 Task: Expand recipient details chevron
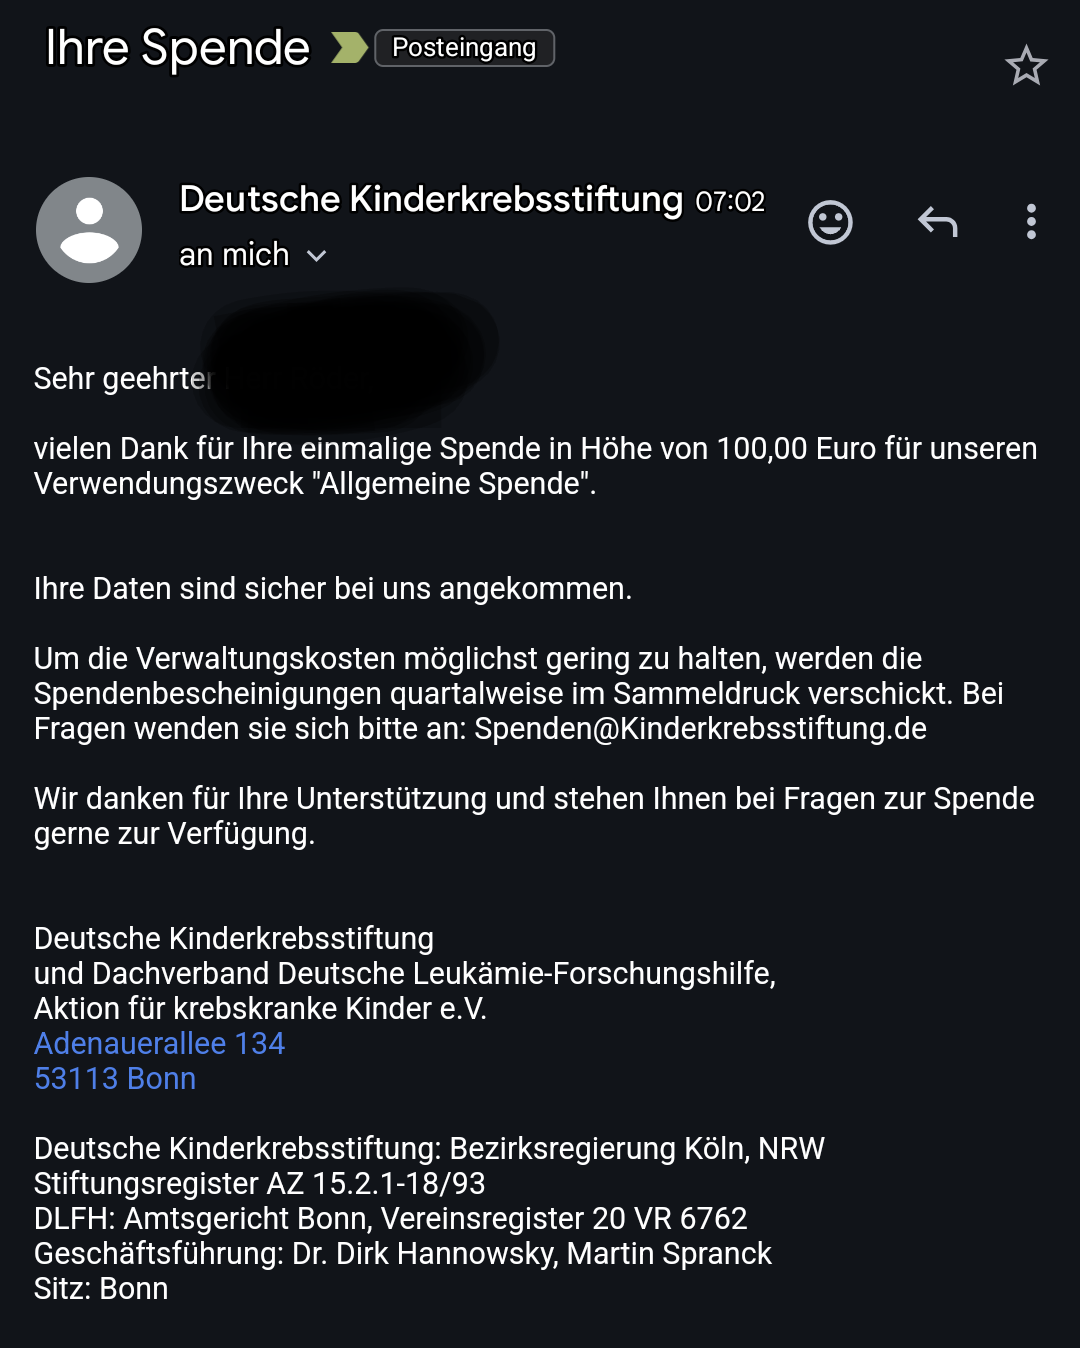pyautogui.click(x=317, y=256)
